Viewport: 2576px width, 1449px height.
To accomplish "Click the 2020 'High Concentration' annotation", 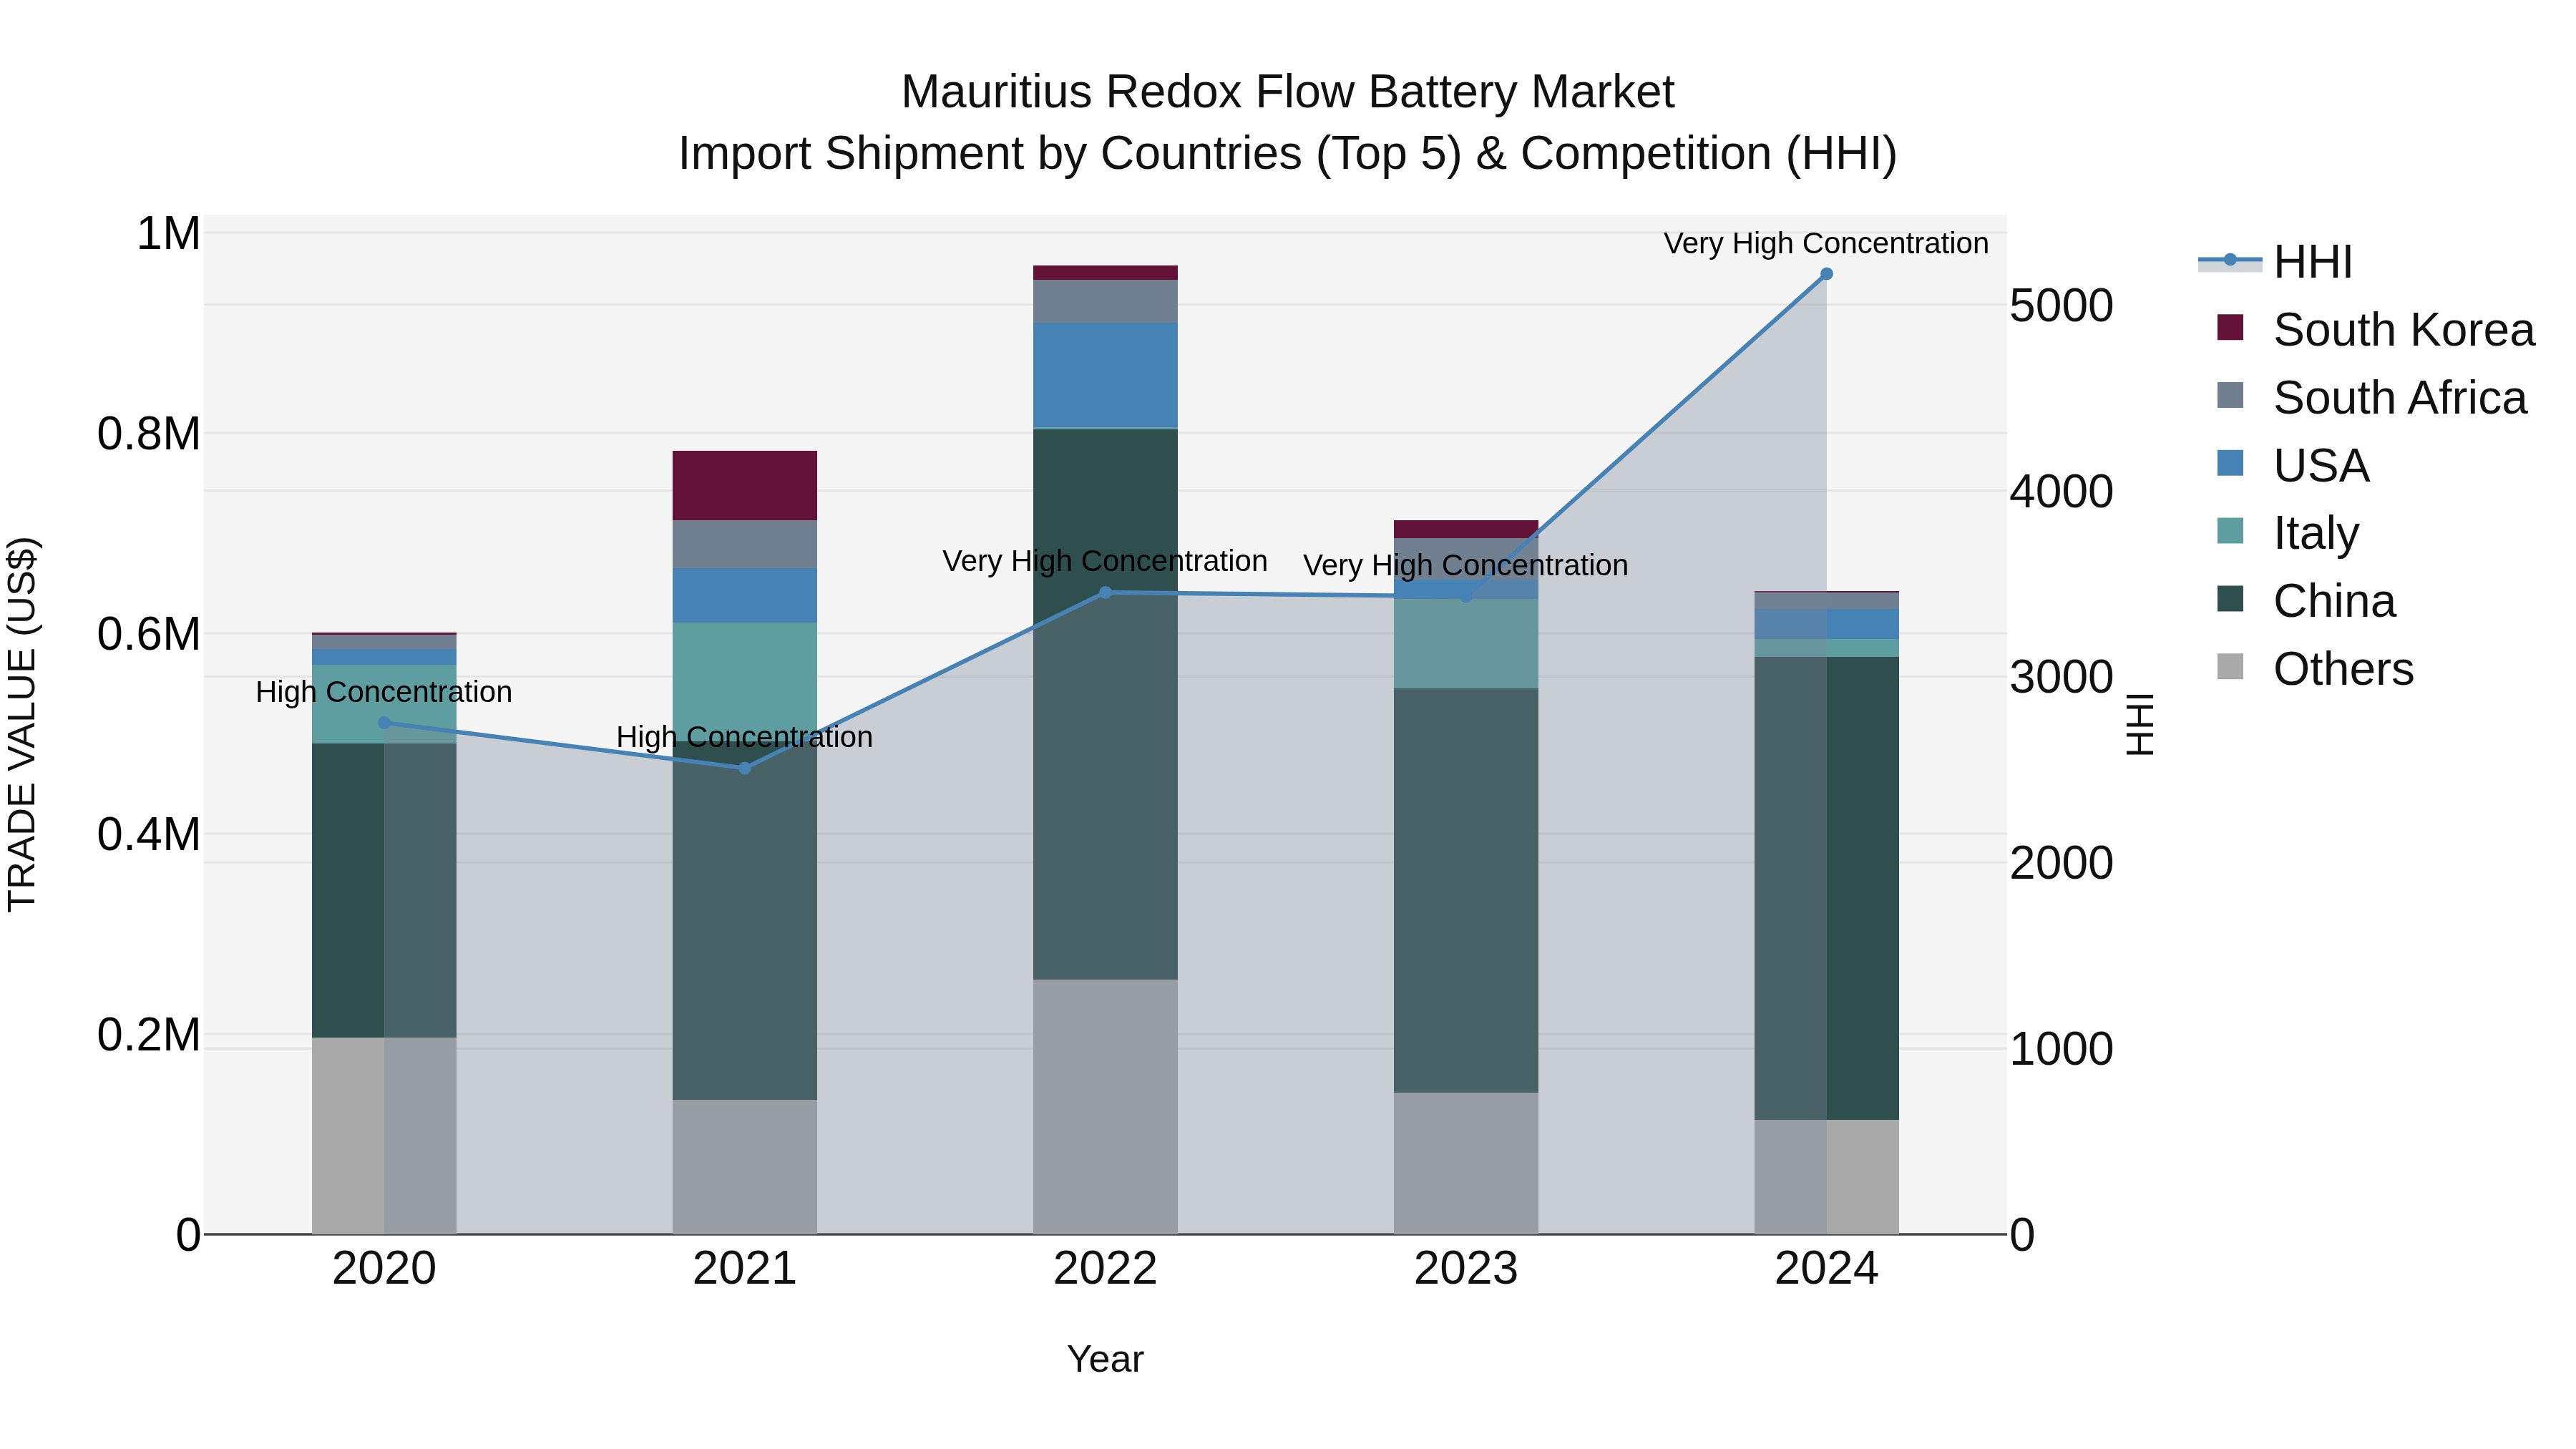I will pos(384,692).
